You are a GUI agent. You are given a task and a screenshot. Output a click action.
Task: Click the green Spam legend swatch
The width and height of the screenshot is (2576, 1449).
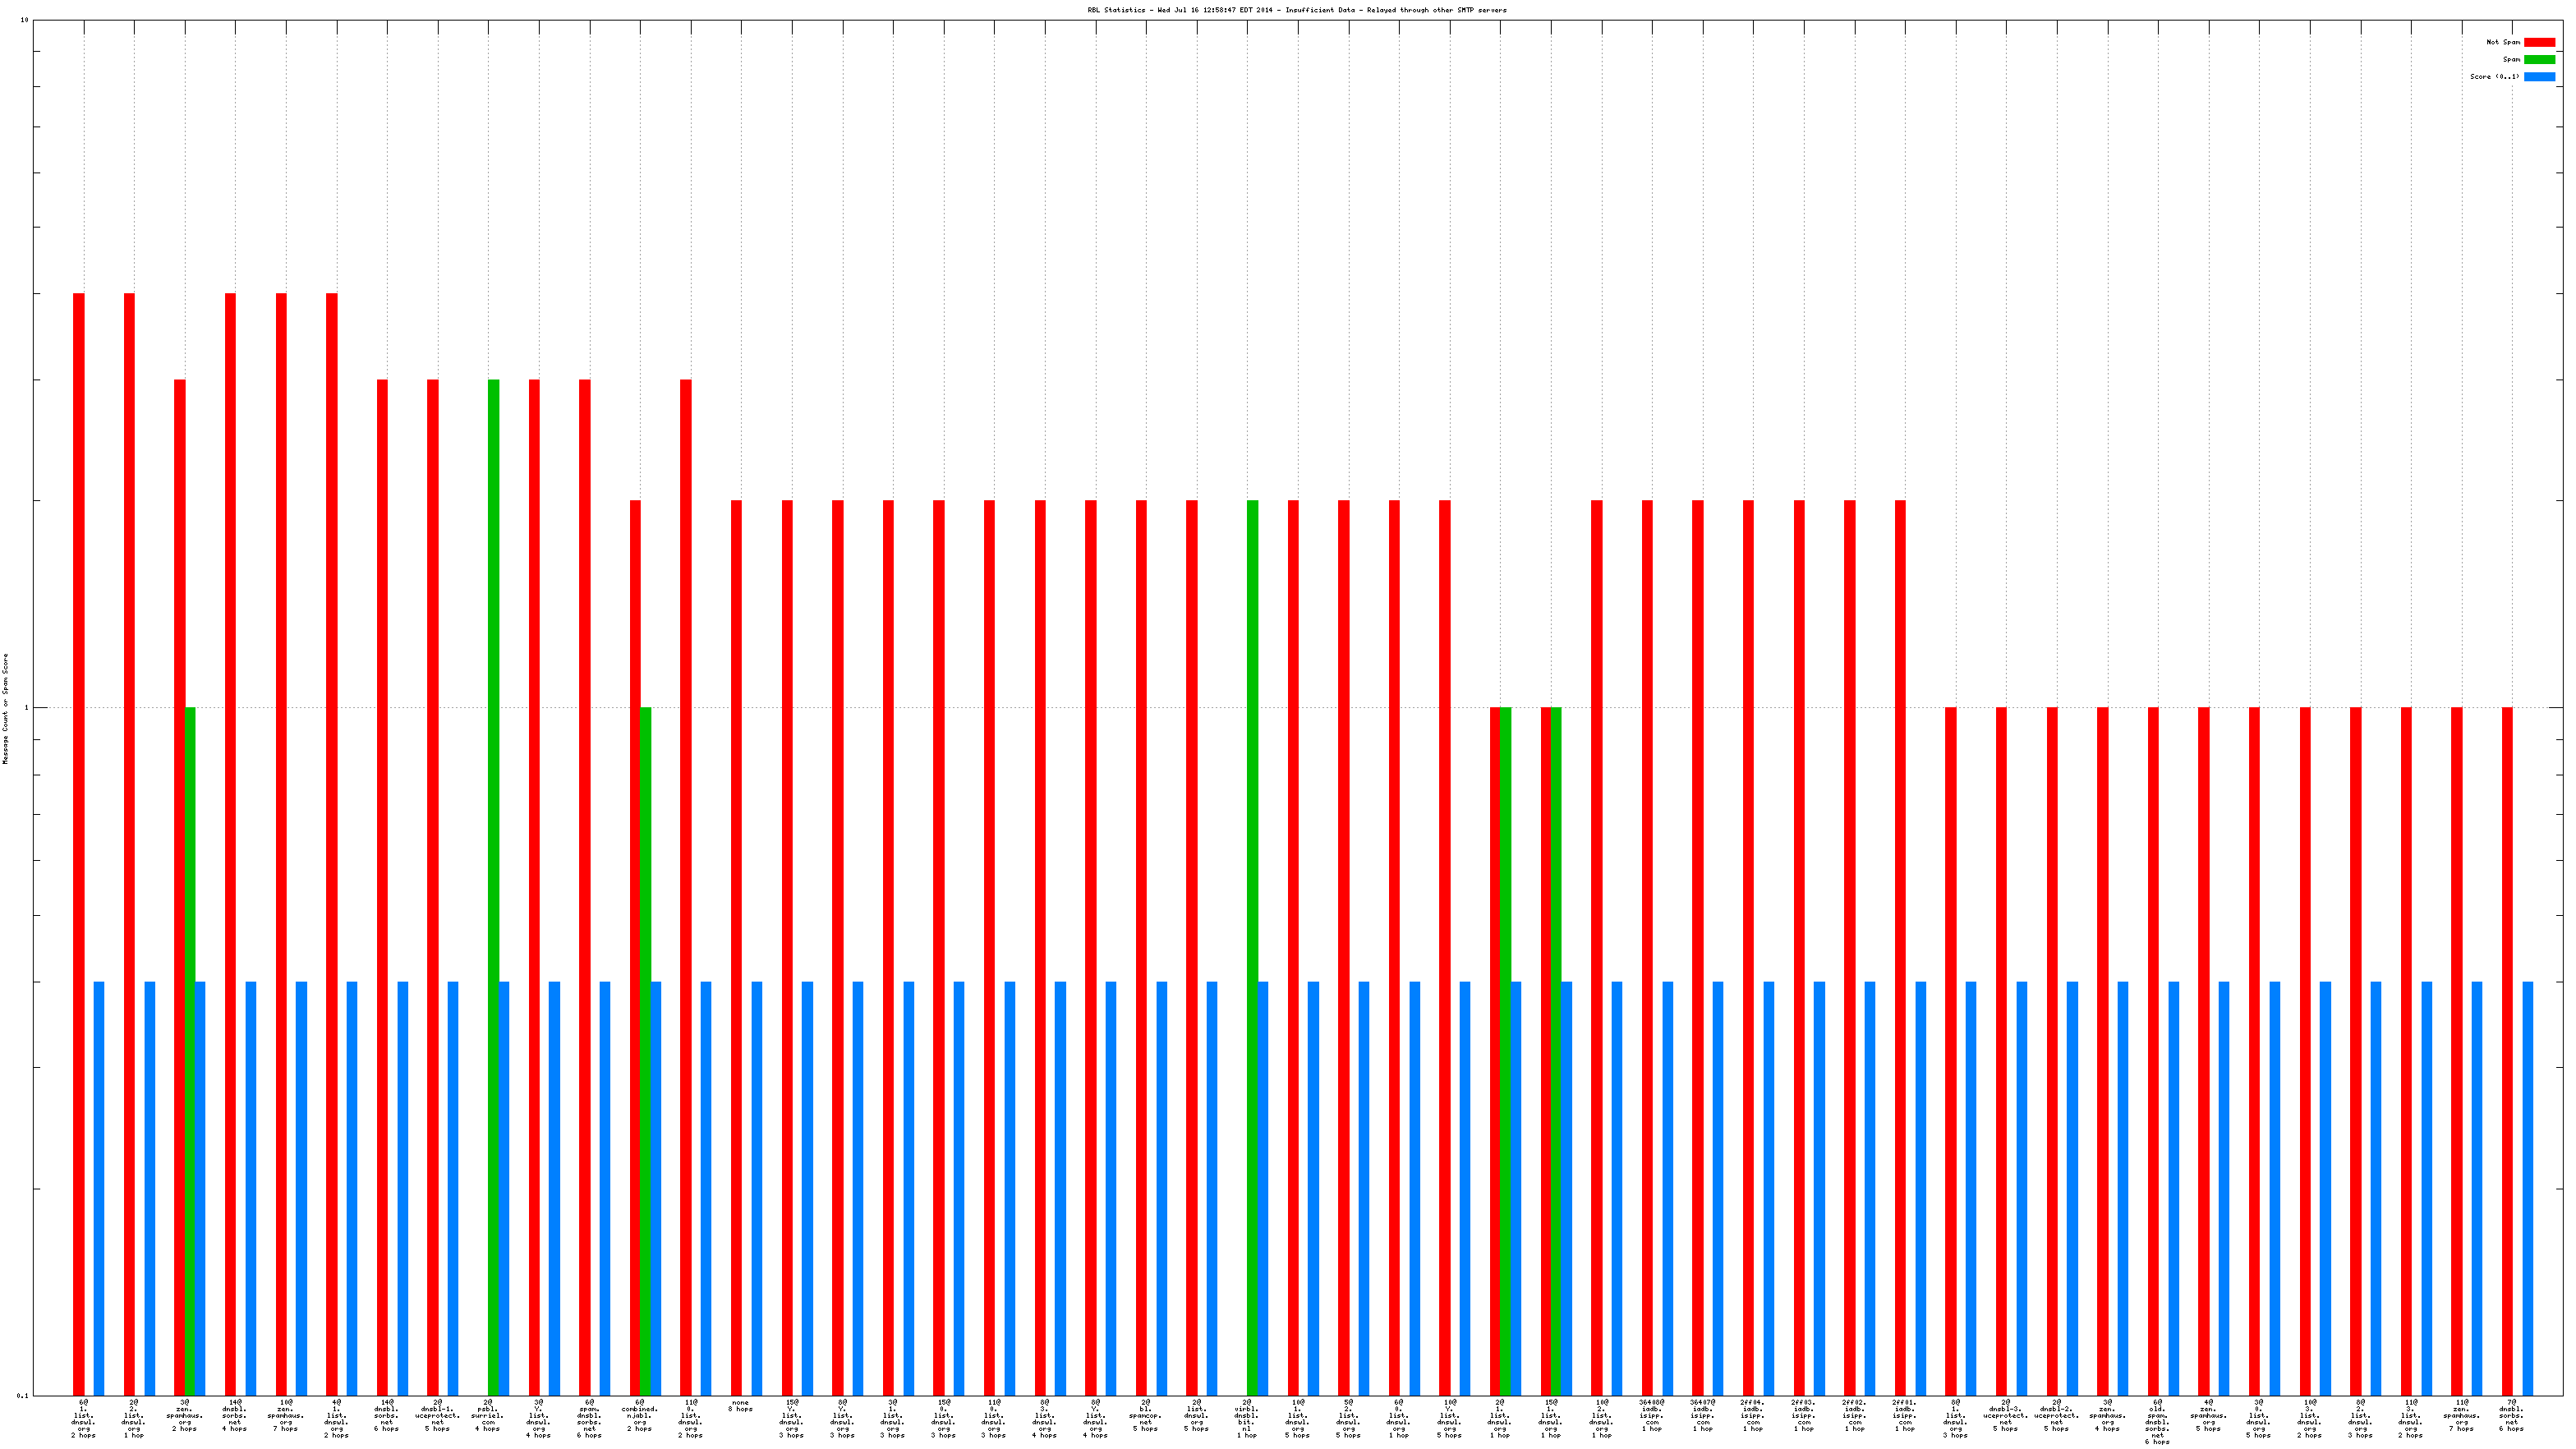pyautogui.click(x=2539, y=59)
